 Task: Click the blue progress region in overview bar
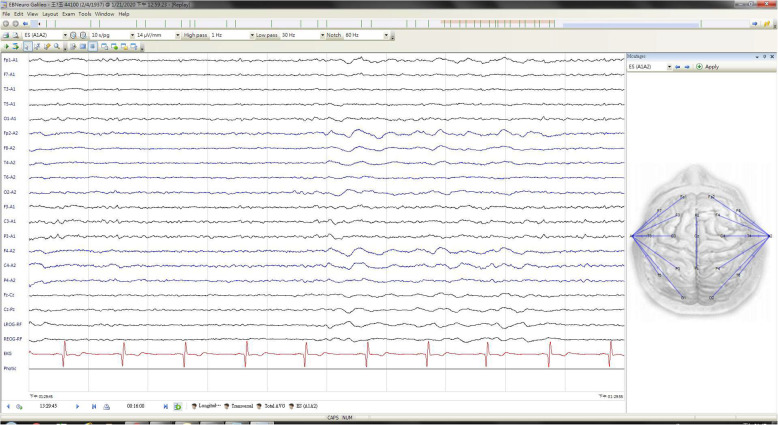pos(630,24)
